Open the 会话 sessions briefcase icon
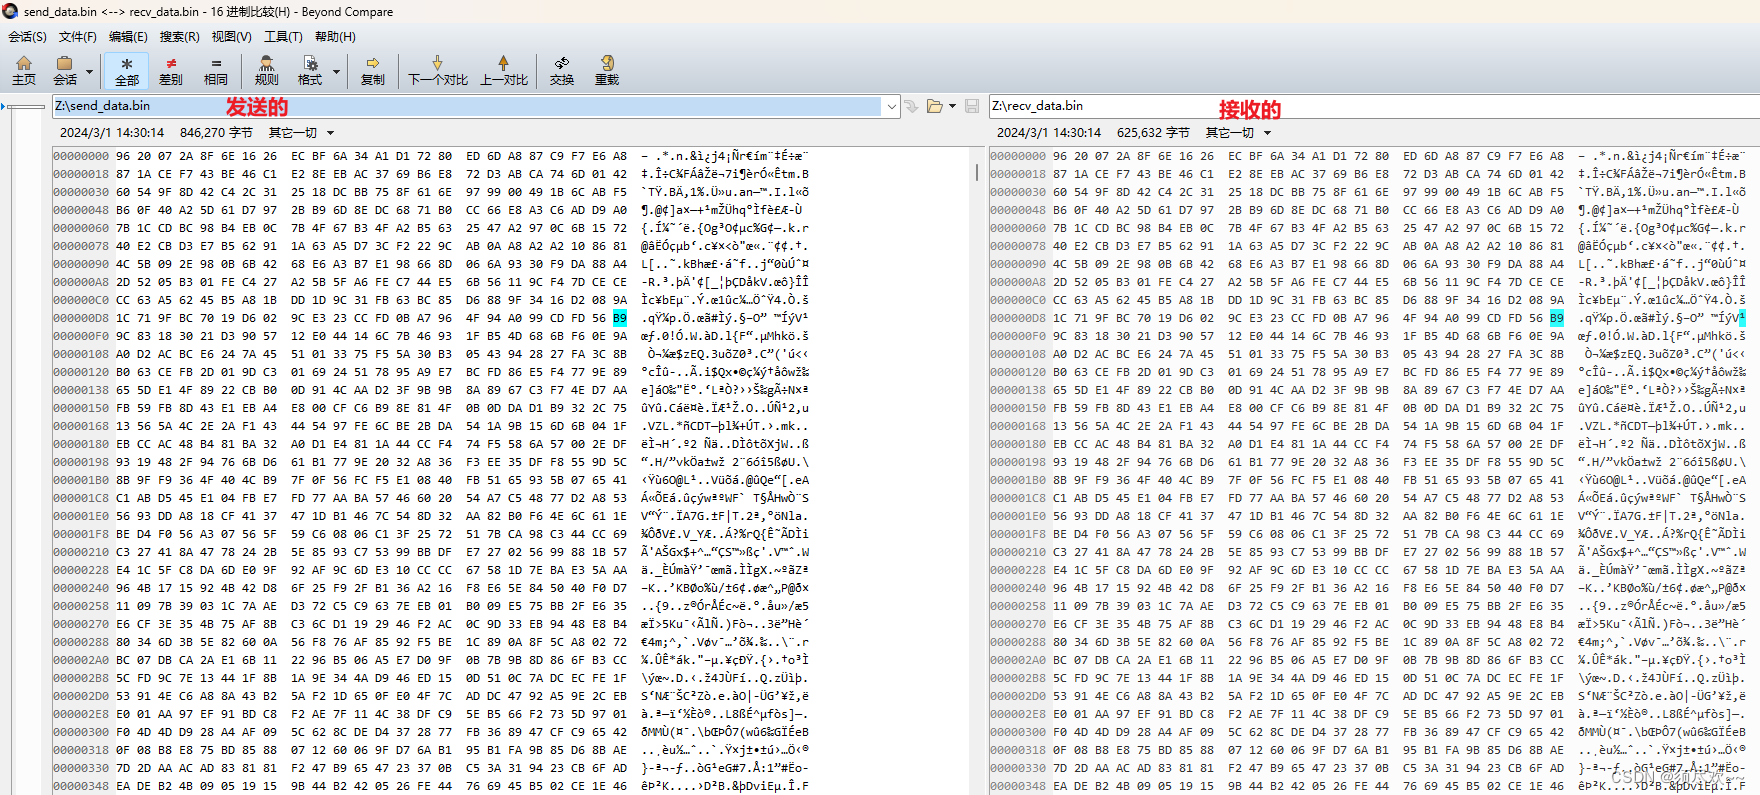The image size is (1760, 795). tap(65, 70)
